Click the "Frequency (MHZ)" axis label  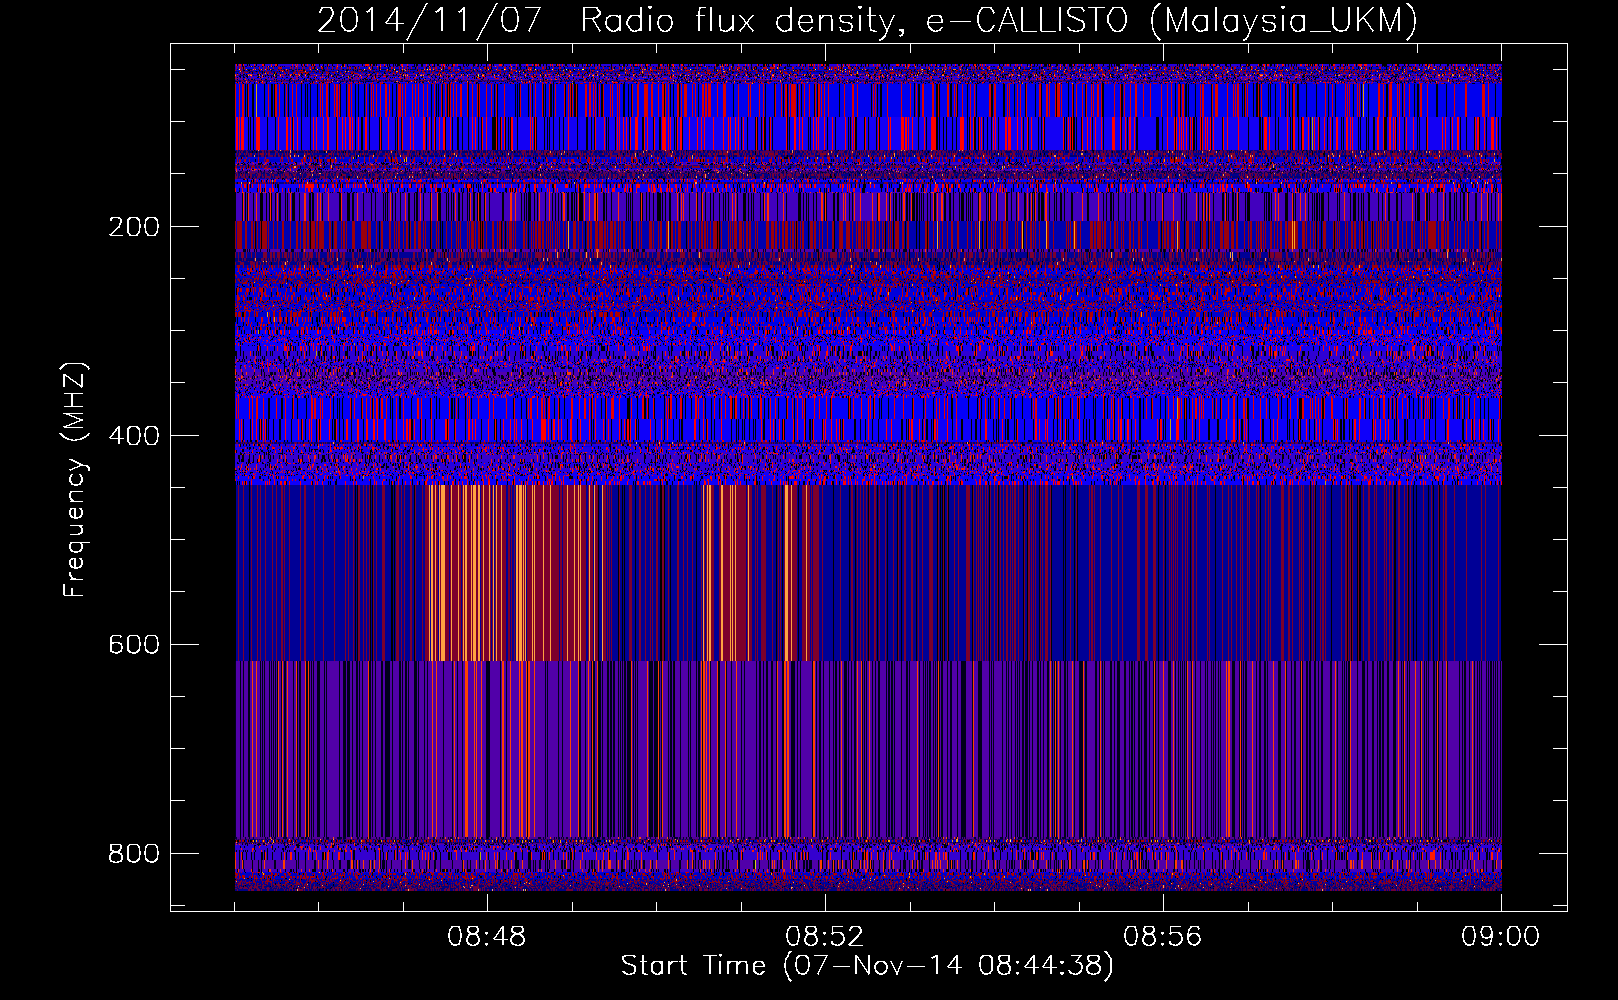point(75,480)
